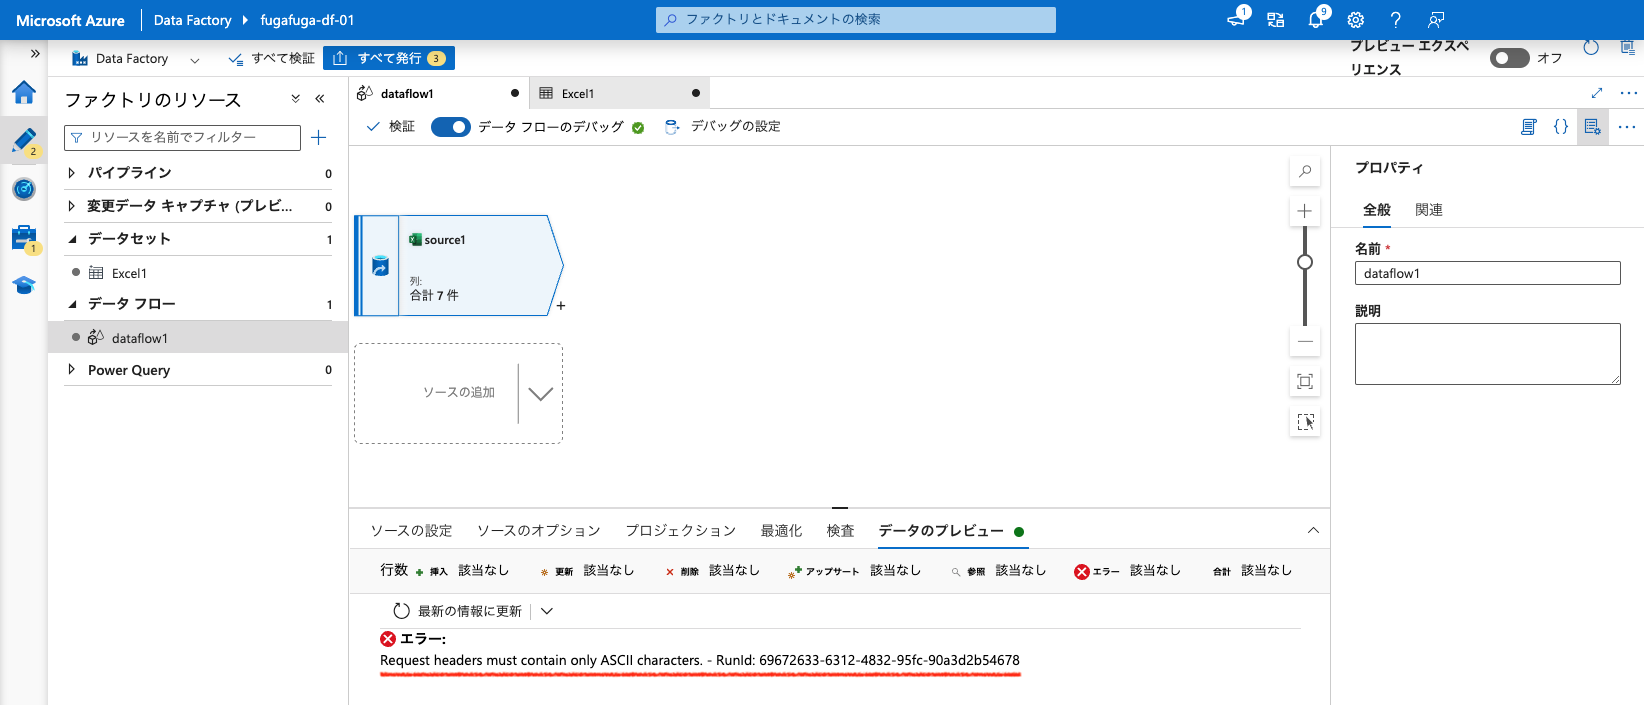Image resolution: width=1644 pixels, height=705 pixels.
Task: Open the announcements megaphone icon
Action: click(x=1237, y=20)
